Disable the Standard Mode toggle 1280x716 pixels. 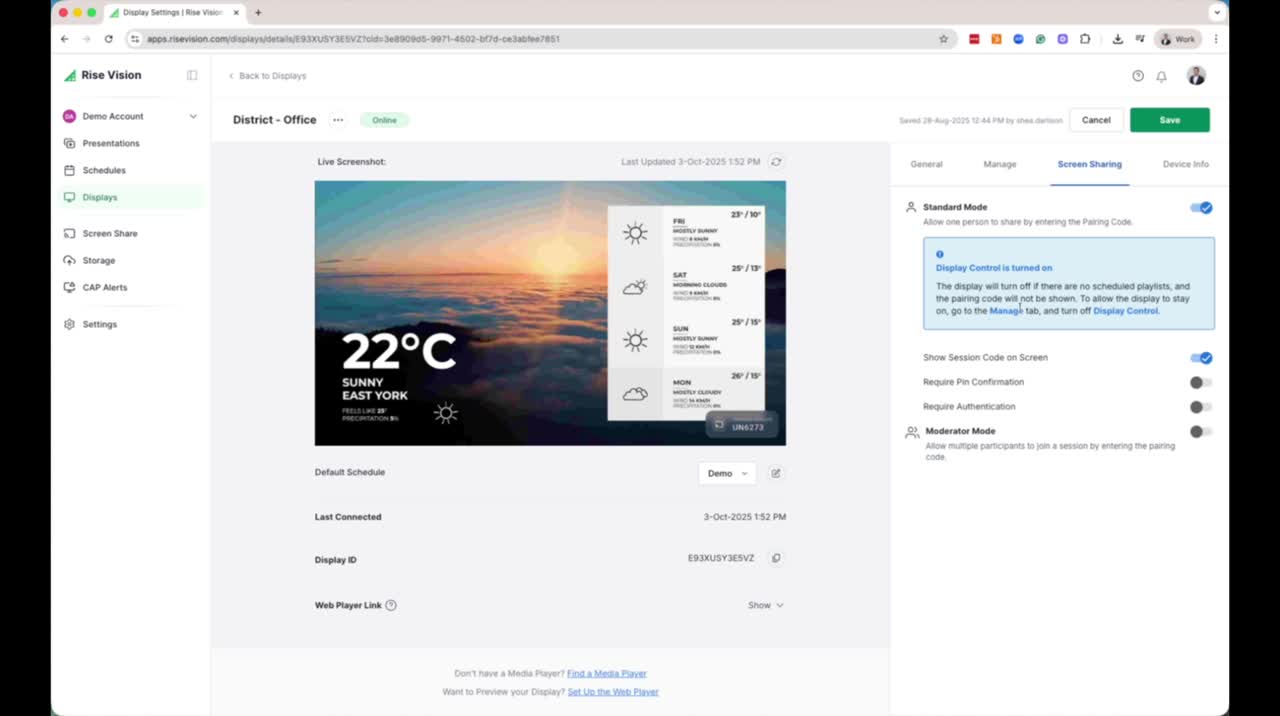point(1201,208)
